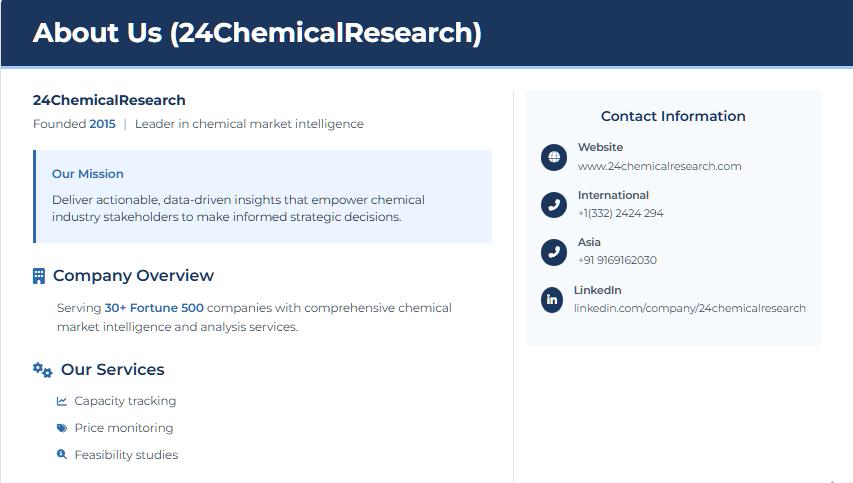Click the Capacity tracking chart icon
Viewport: 853px width, 483px height.
point(62,401)
